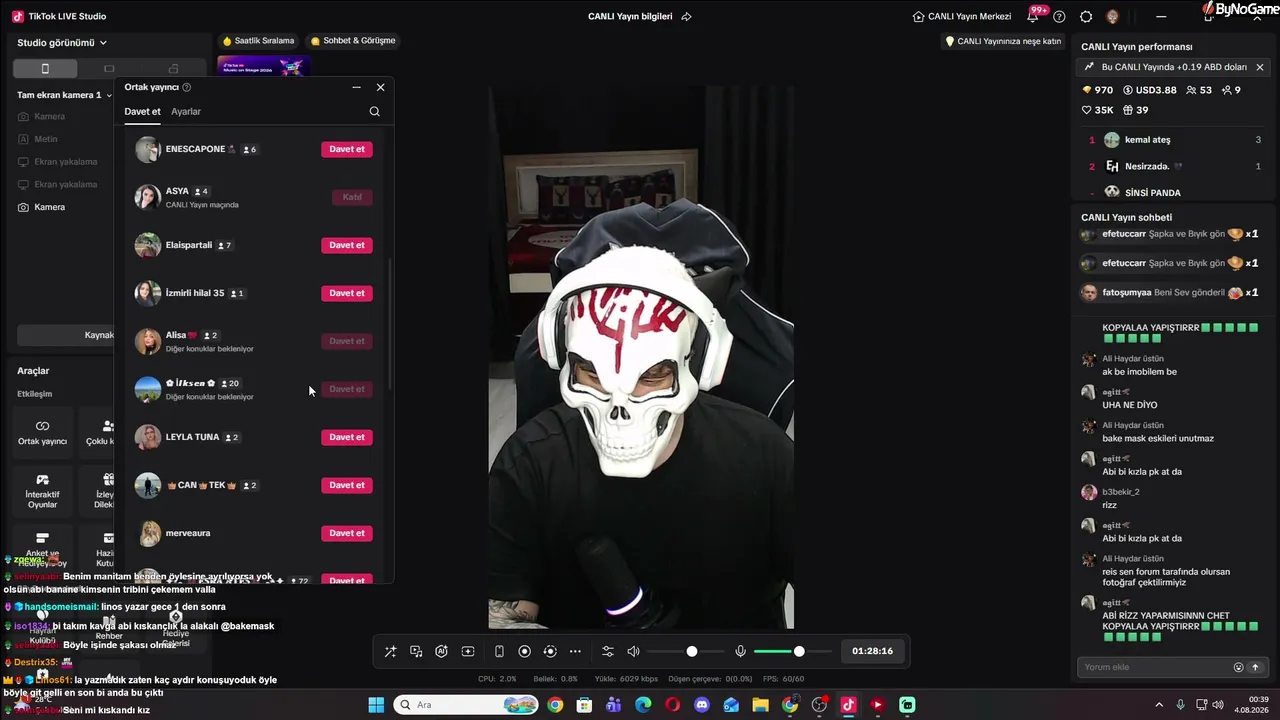This screenshot has height=720, width=1280.
Task: Switch to the Ayarlar tab
Action: coord(186,112)
